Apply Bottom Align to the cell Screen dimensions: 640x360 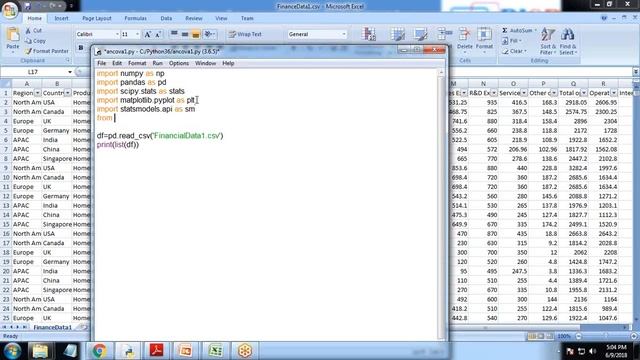coord(196,34)
